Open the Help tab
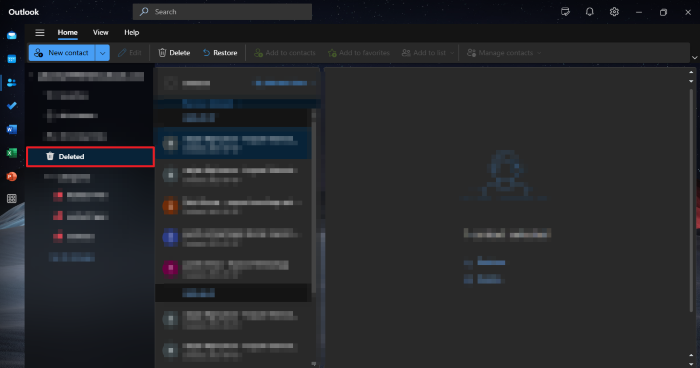Image resolution: width=700 pixels, height=368 pixels. (x=131, y=33)
